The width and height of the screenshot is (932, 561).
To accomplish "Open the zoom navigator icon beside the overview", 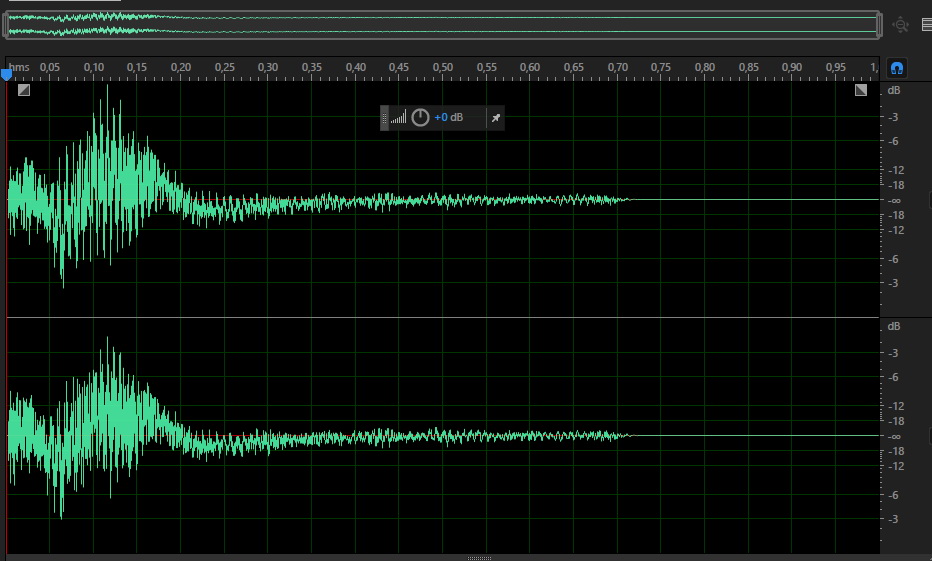I will click(x=900, y=25).
